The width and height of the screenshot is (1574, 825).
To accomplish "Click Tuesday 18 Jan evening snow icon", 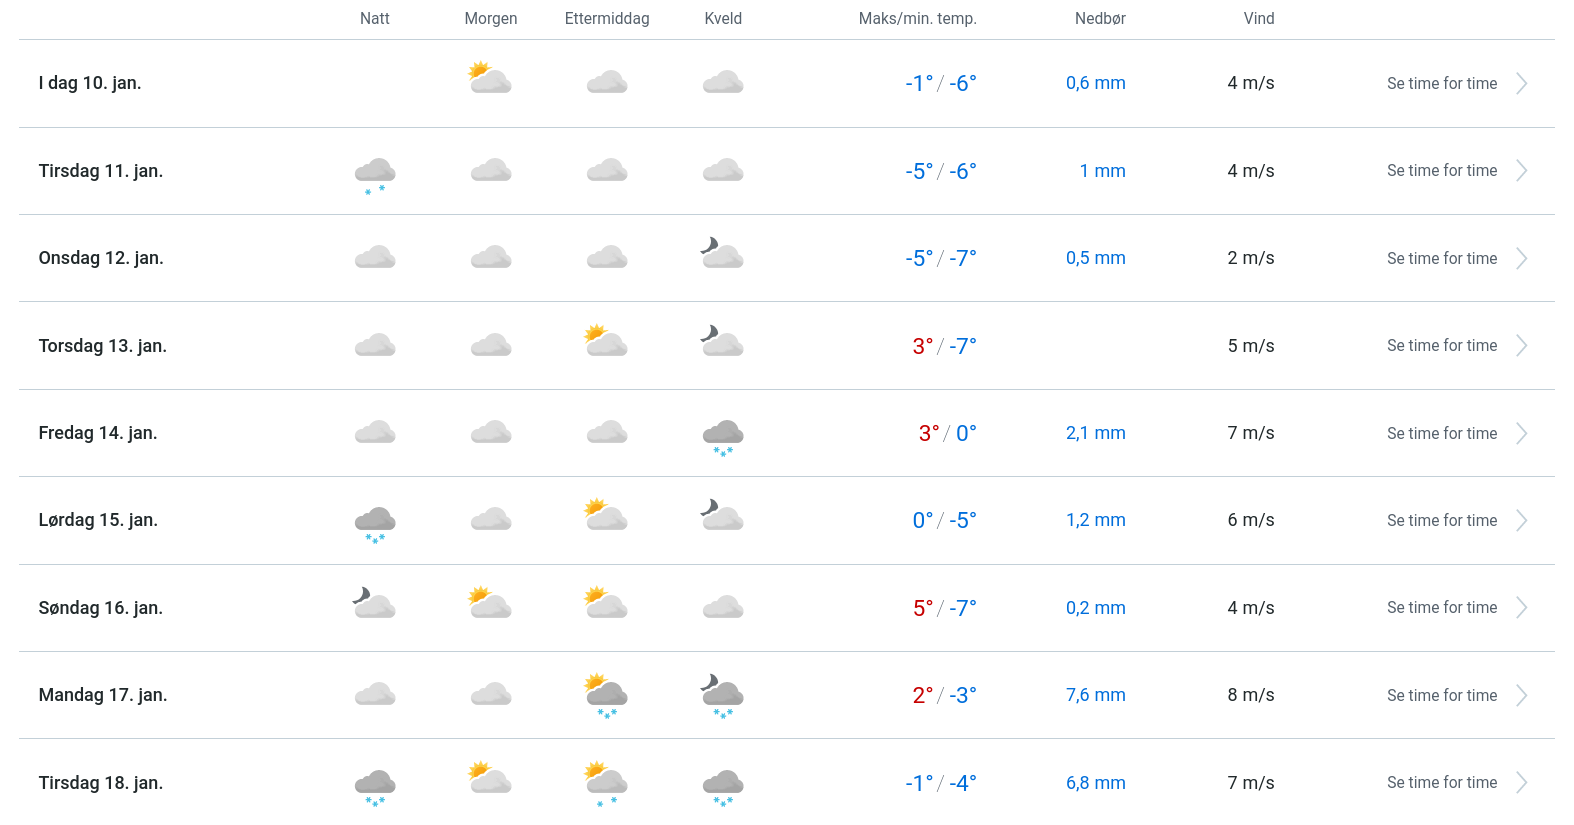I will click(723, 786).
